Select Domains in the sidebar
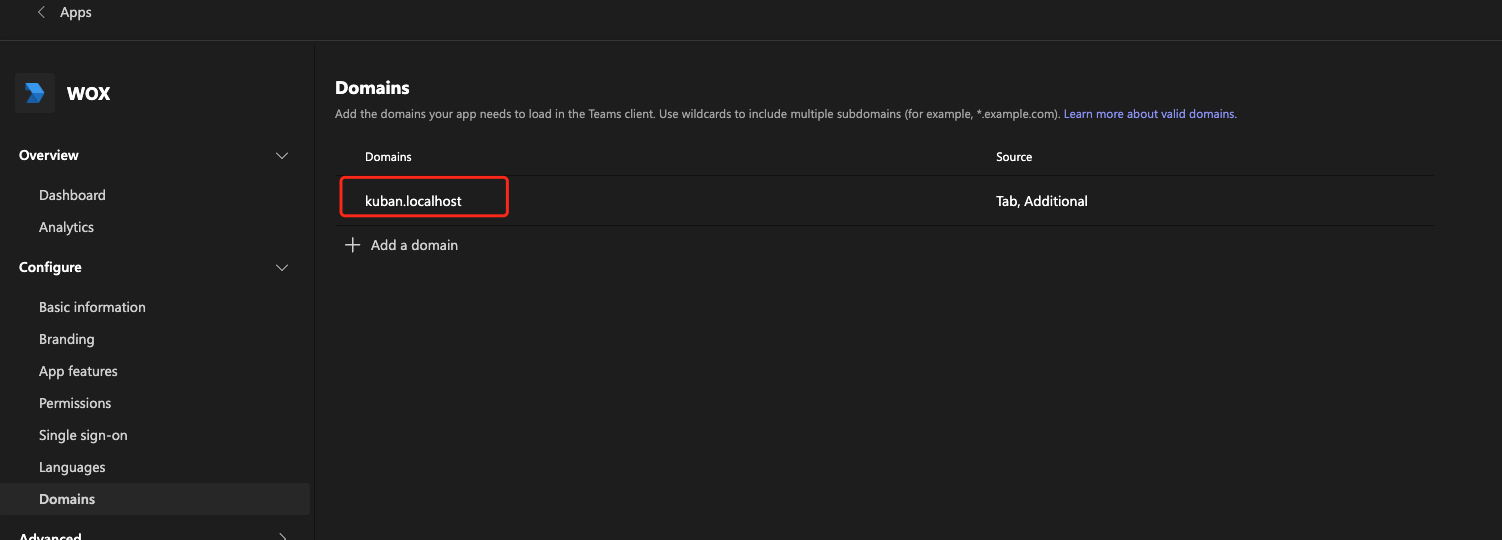The height and width of the screenshot is (540, 1502). [x=67, y=499]
